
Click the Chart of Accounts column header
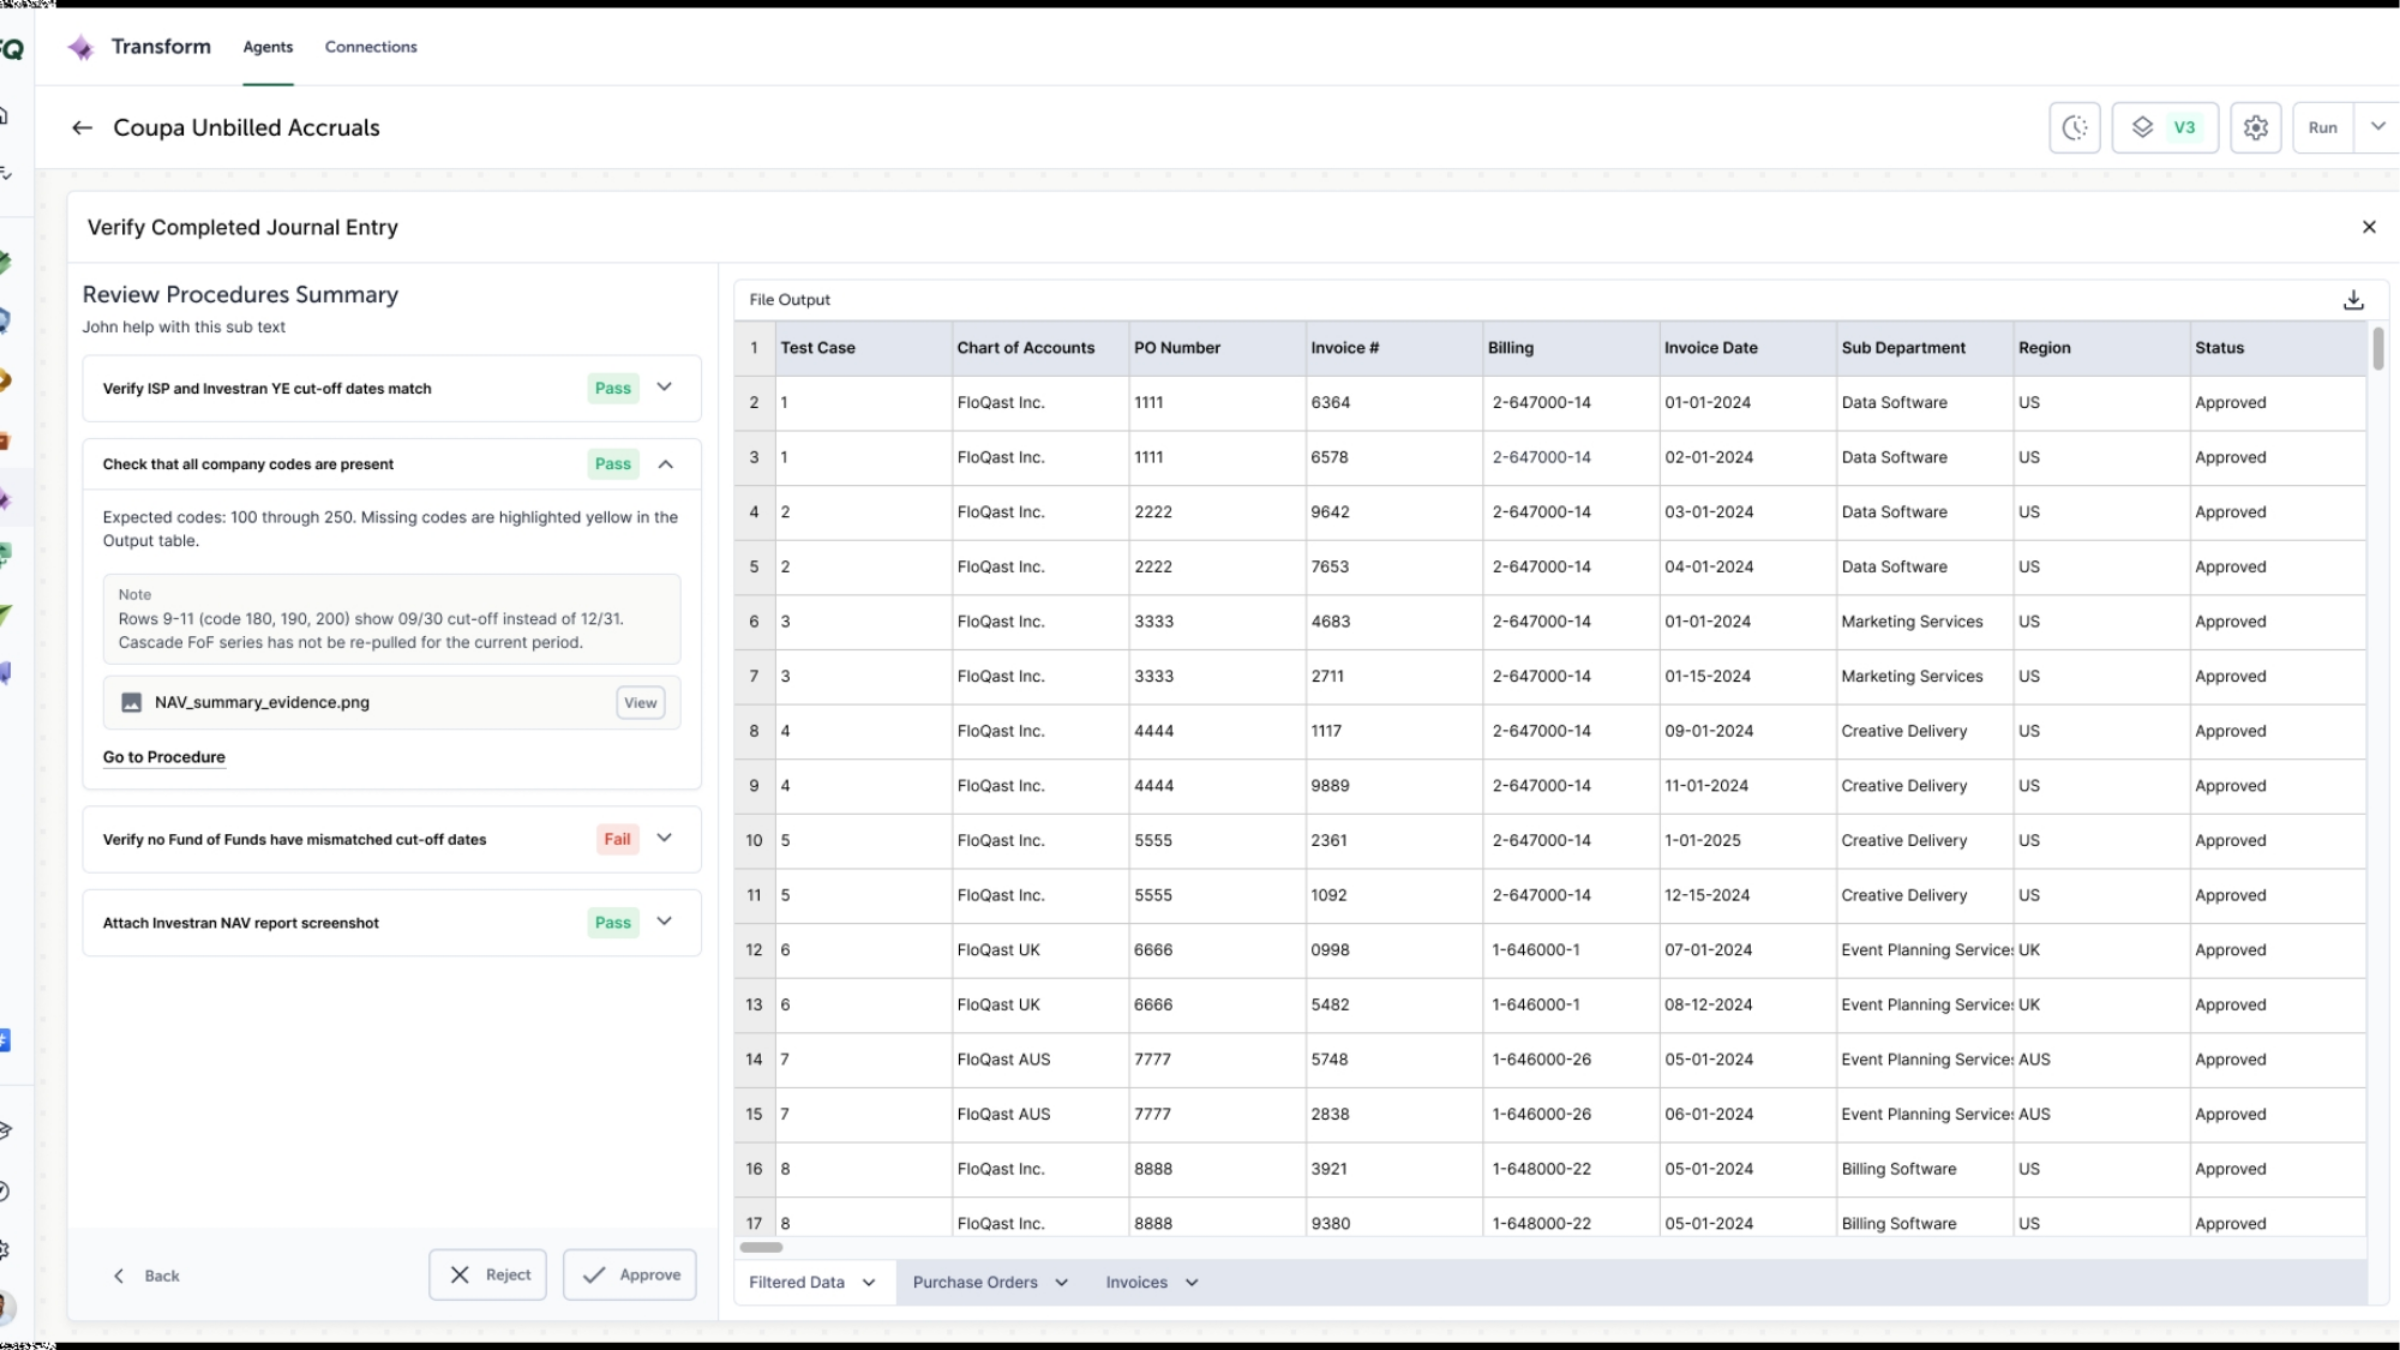click(x=1040, y=348)
